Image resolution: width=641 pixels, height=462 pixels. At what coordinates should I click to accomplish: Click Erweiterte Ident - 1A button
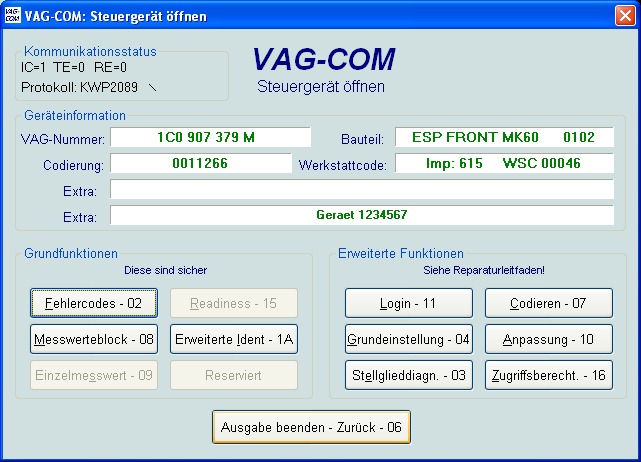(x=234, y=339)
